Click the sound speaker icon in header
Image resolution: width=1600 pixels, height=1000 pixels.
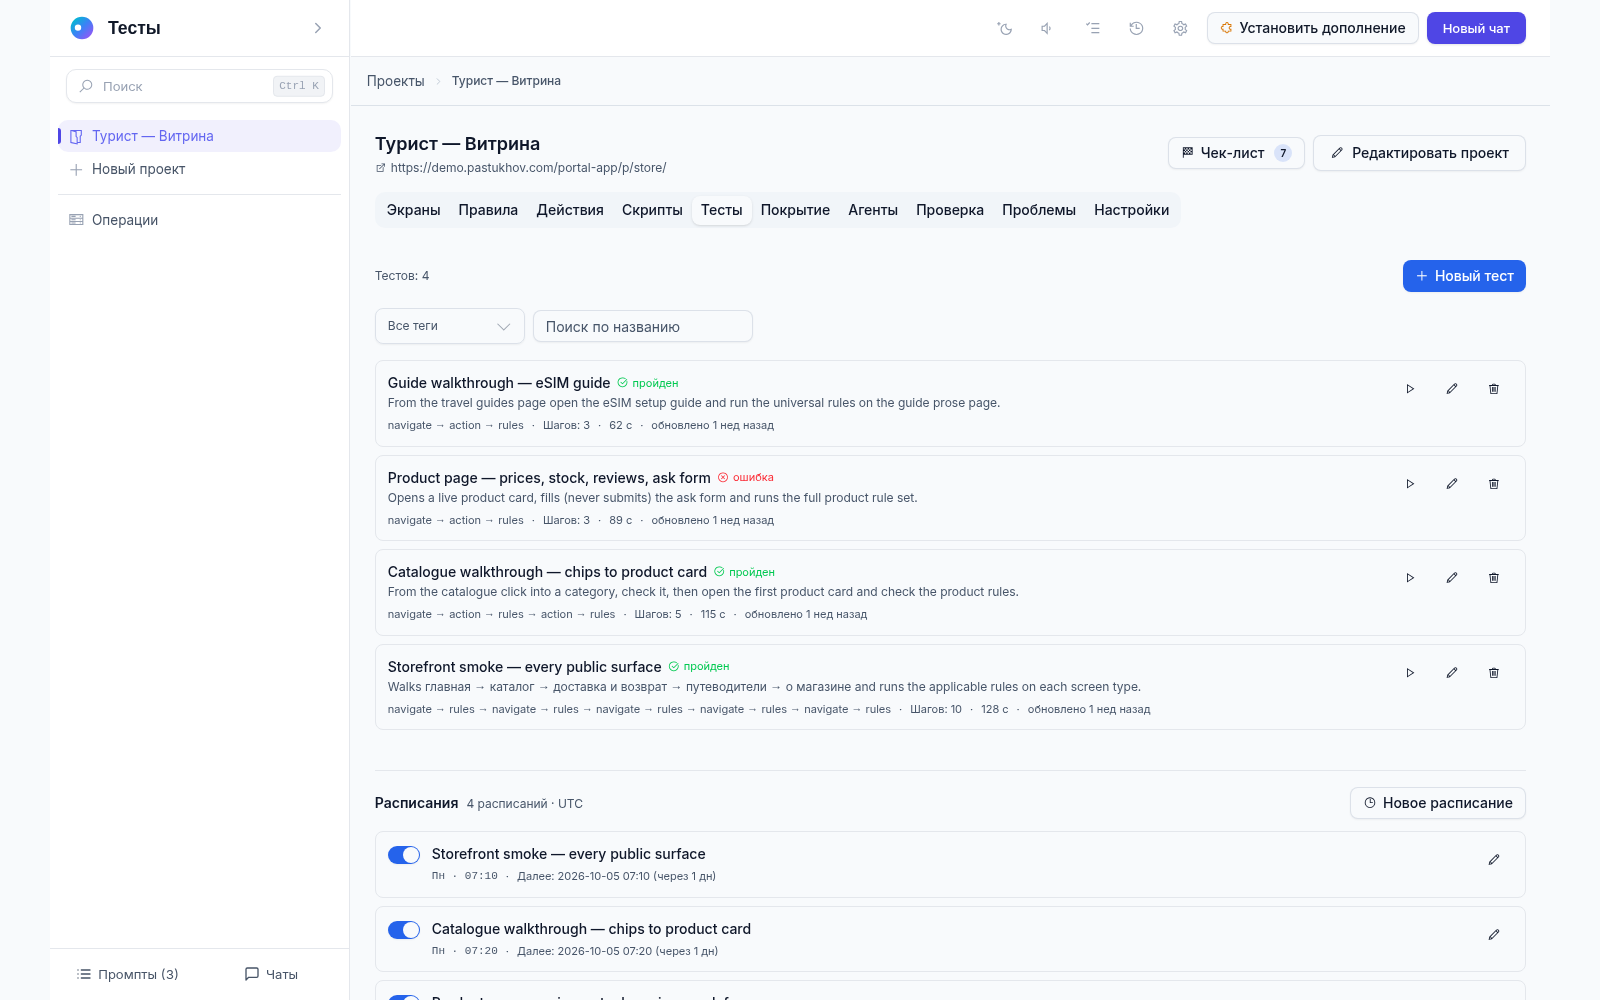[x=1047, y=28]
